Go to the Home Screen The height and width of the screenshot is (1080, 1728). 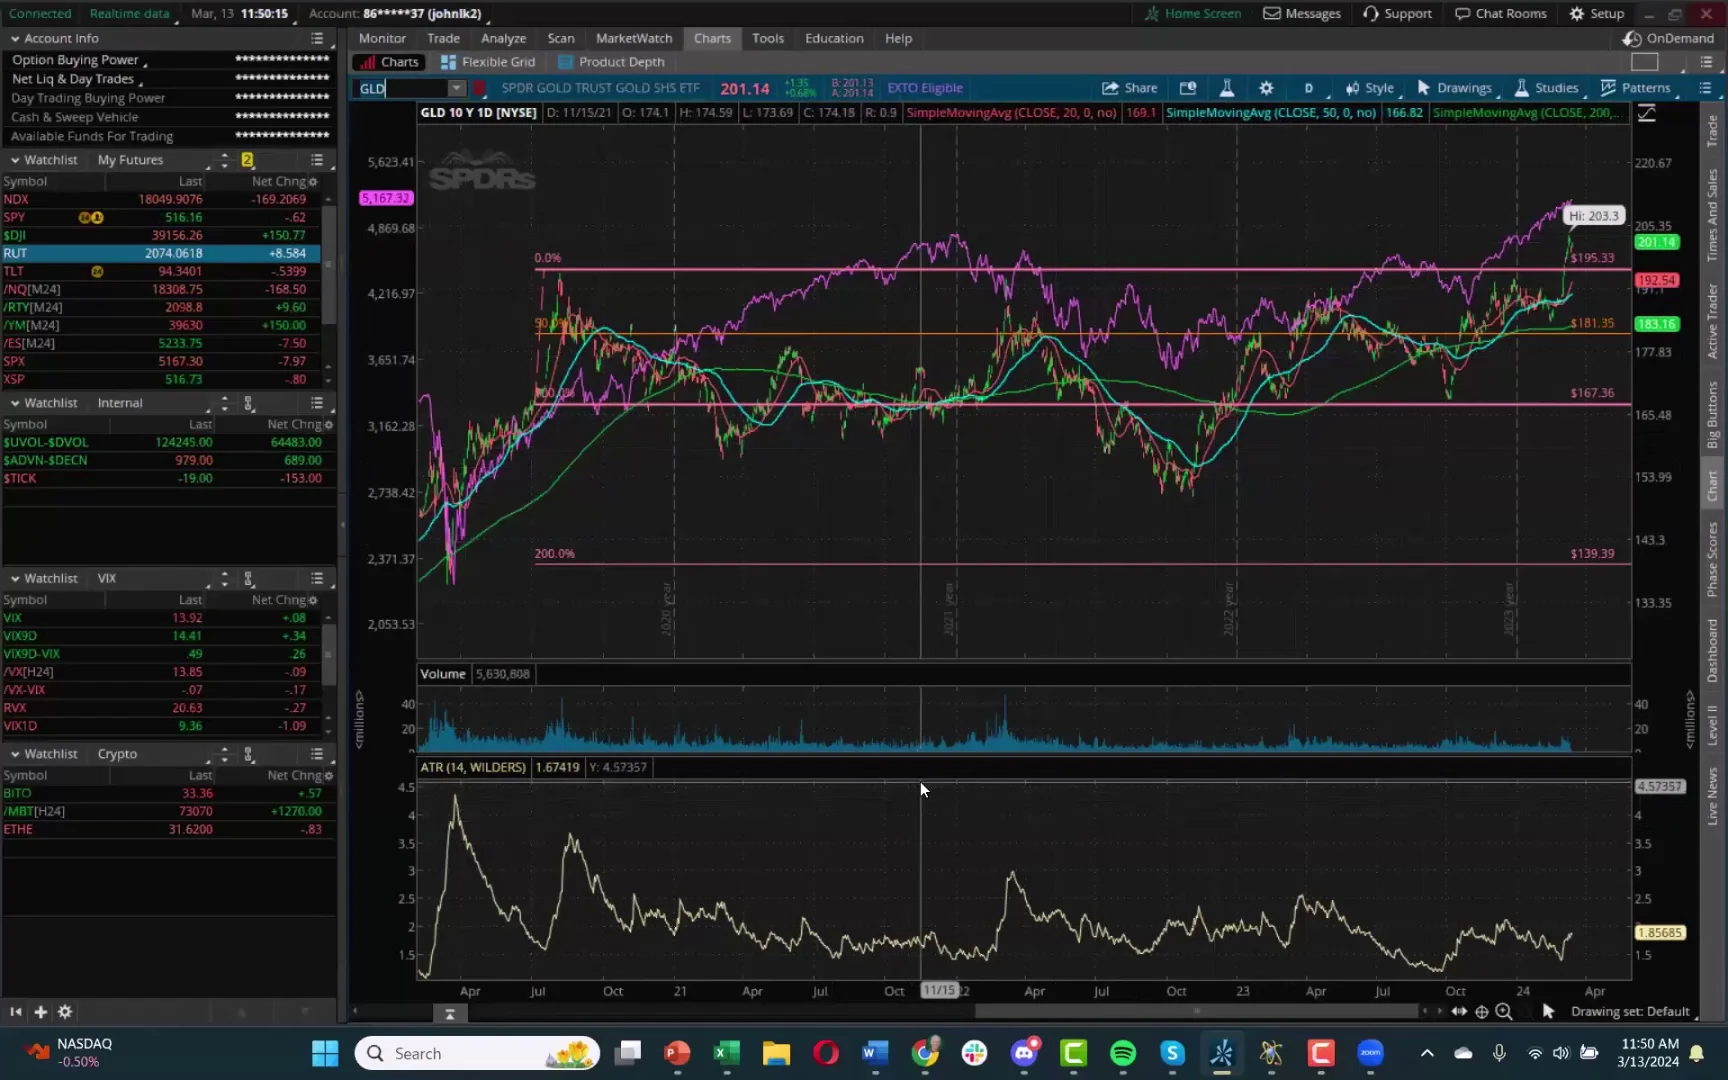[x=1192, y=14]
